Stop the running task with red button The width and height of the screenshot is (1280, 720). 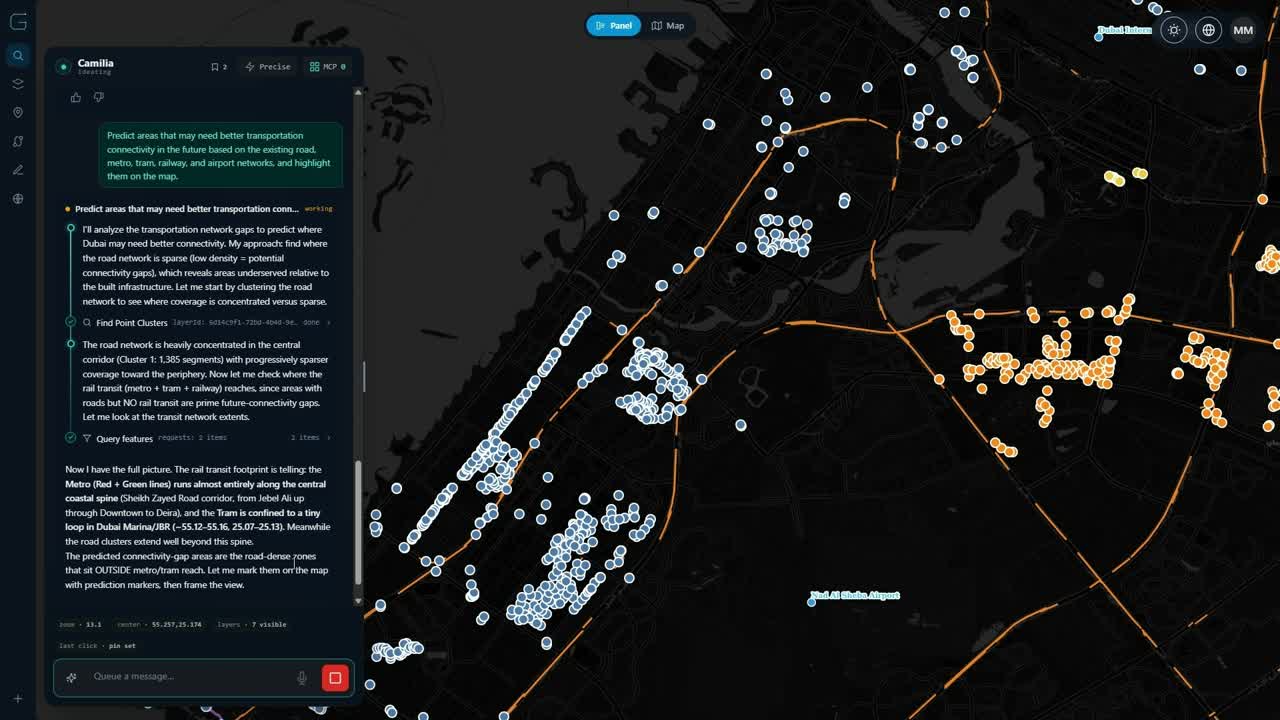[x=335, y=678]
